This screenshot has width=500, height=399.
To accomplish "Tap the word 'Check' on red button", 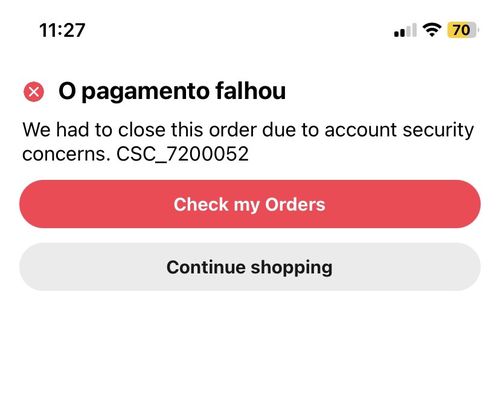I will [x=201, y=204].
